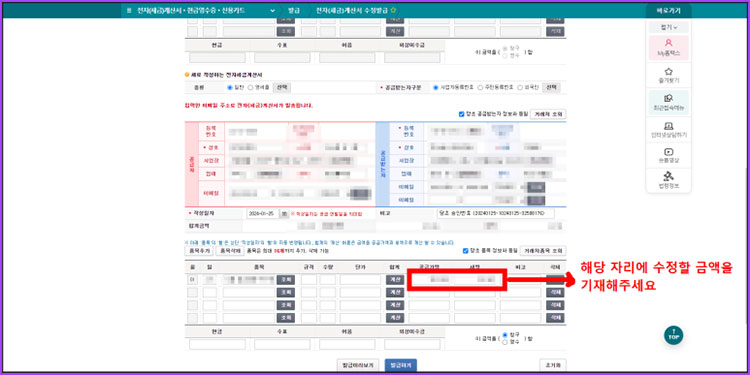Select 영수 radio in bottom section
Screen dimensions: 750x375
pos(505,342)
